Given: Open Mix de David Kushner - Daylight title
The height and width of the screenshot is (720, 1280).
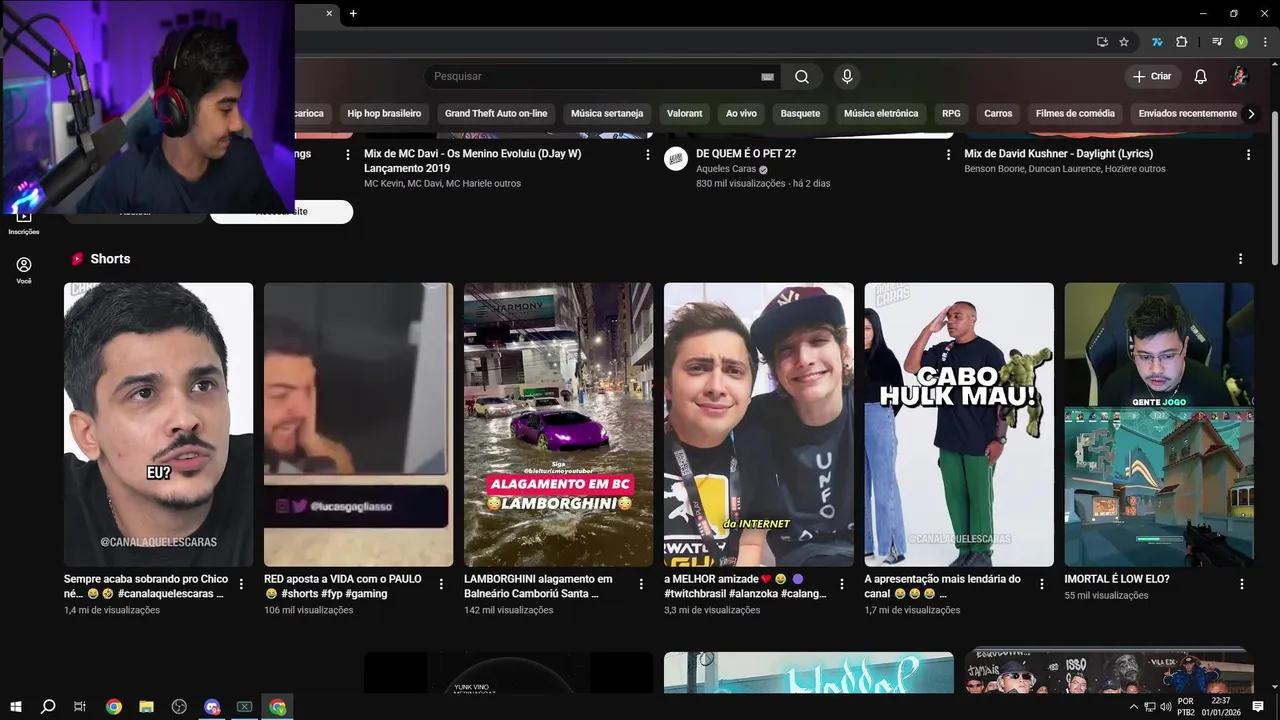Looking at the screenshot, I should click(1059, 154).
